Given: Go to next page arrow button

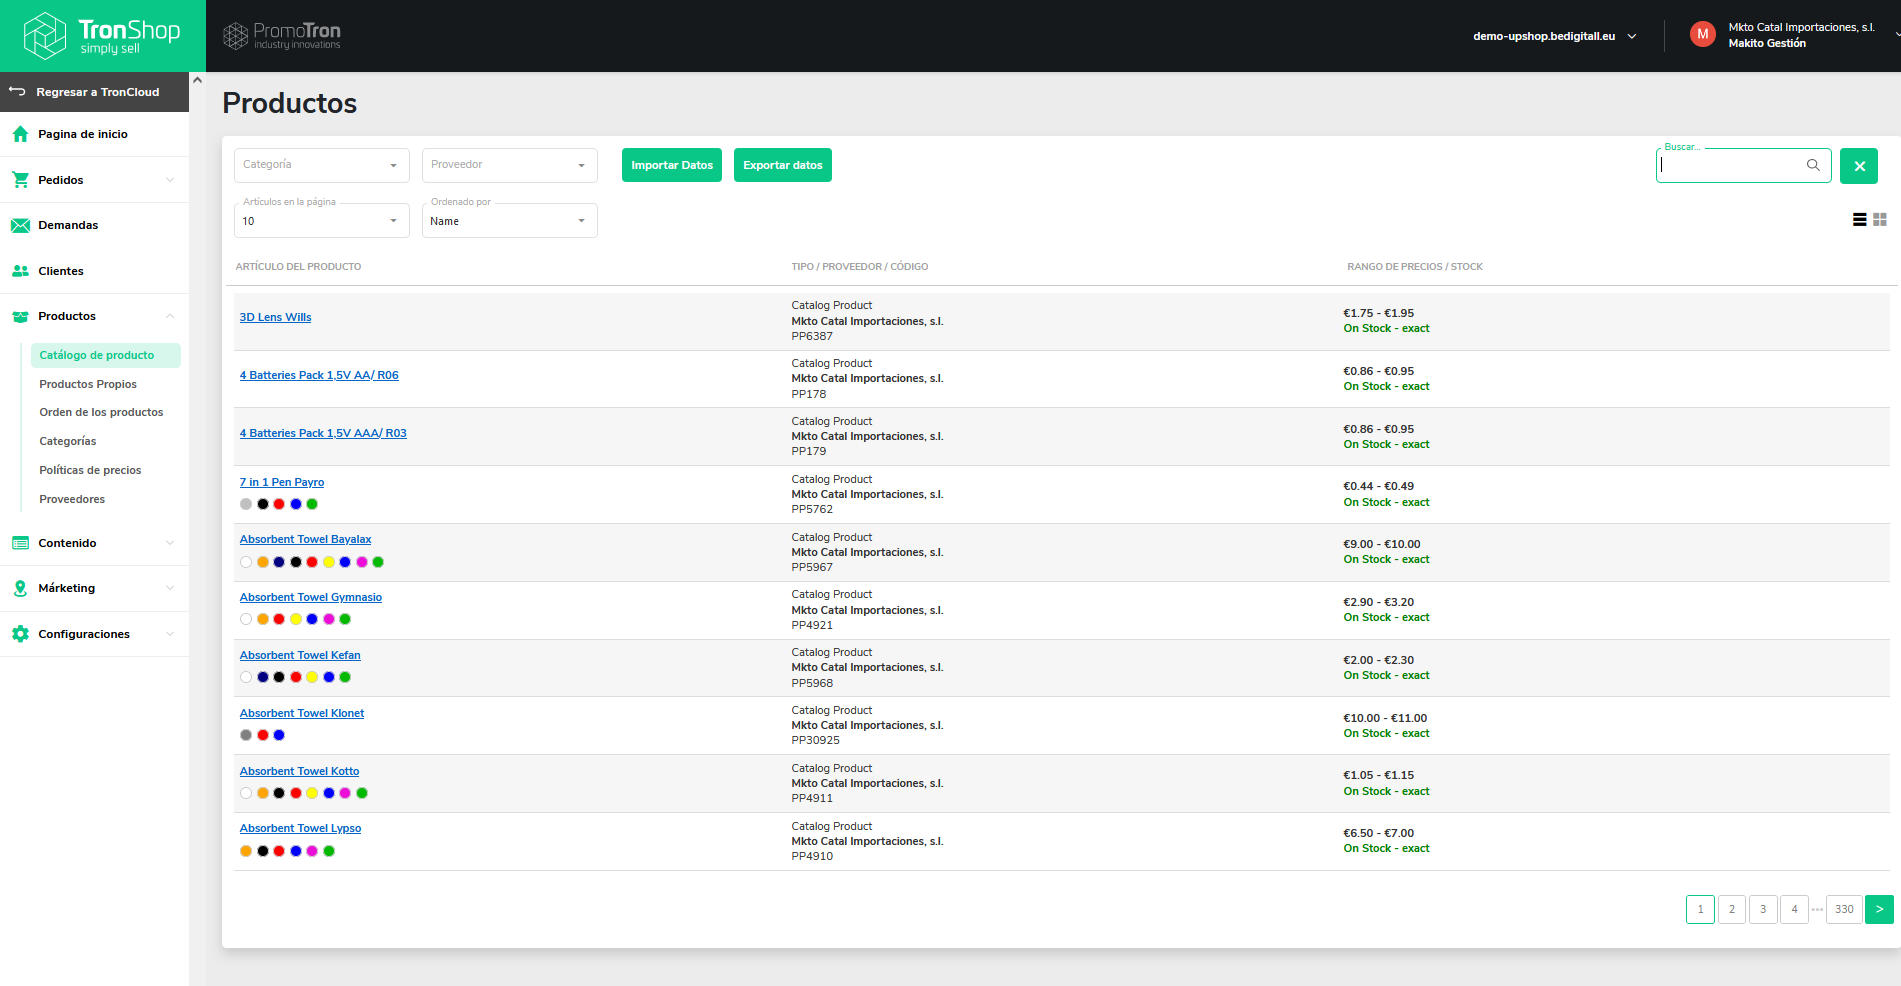Looking at the screenshot, I should point(1879,909).
